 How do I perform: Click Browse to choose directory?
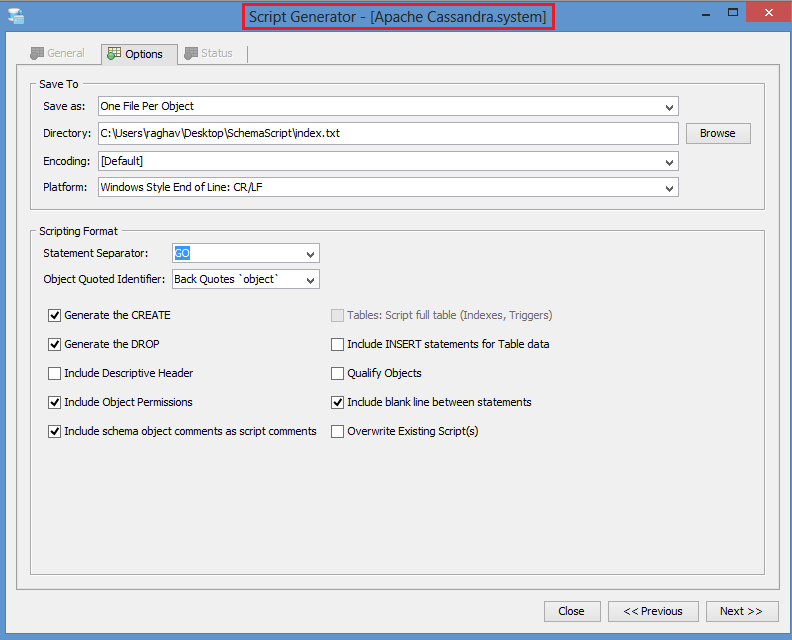pyautogui.click(x=718, y=133)
